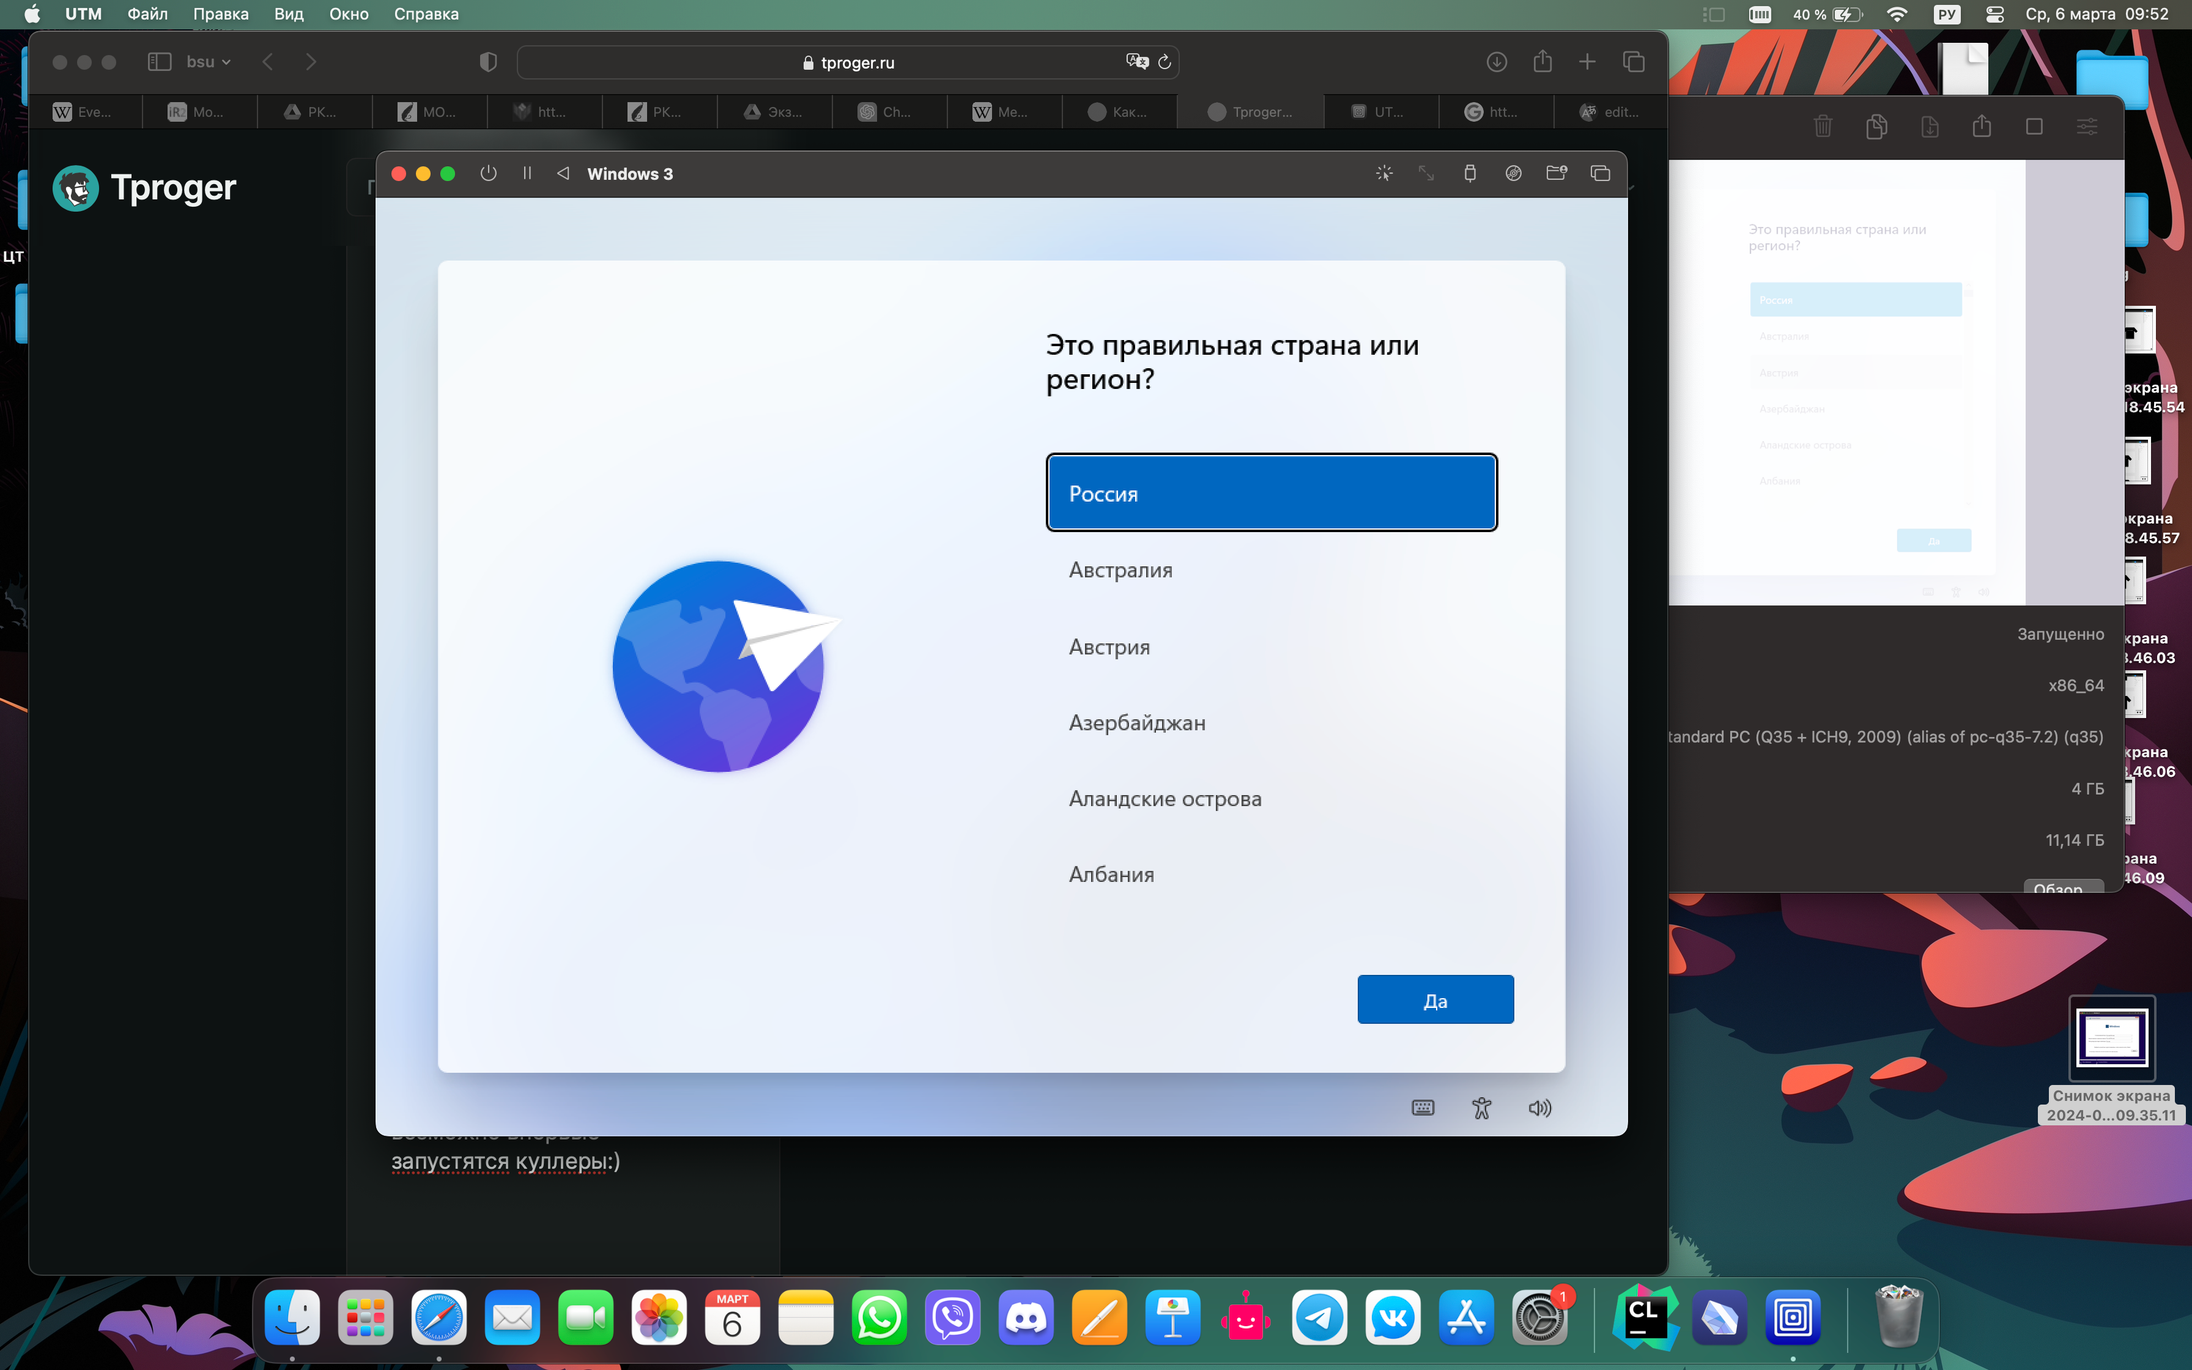Click the resize display arrows icon

pyautogui.click(x=1427, y=173)
